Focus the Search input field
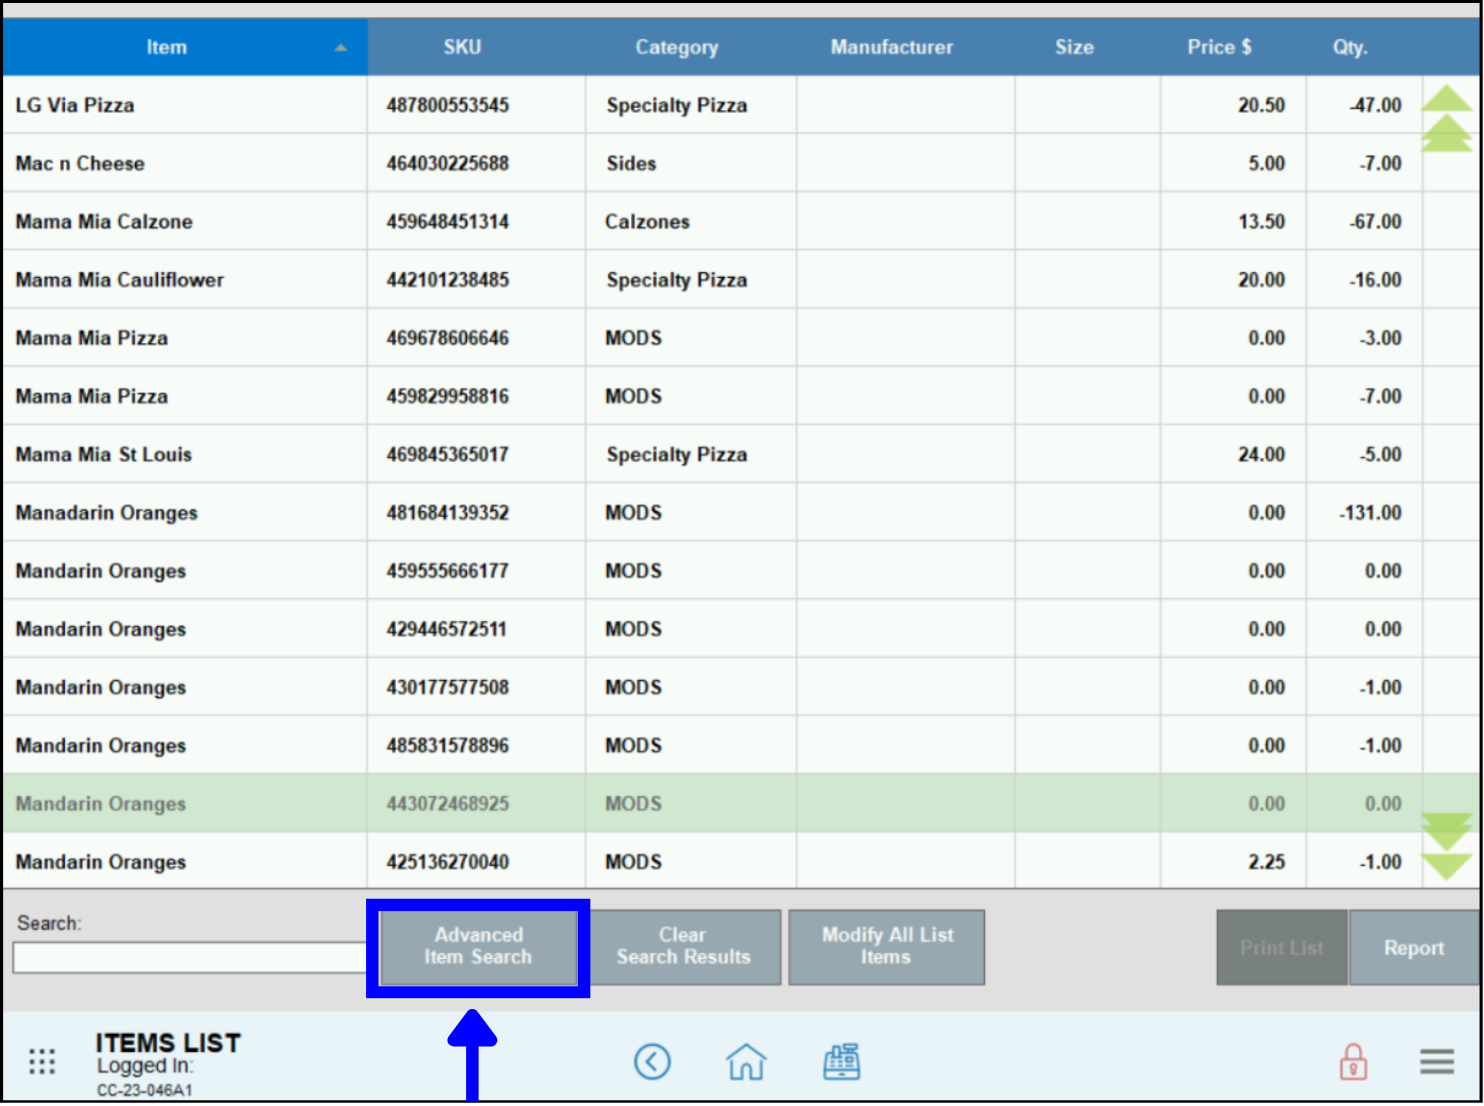 pyautogui.click(x=190, y=958)
